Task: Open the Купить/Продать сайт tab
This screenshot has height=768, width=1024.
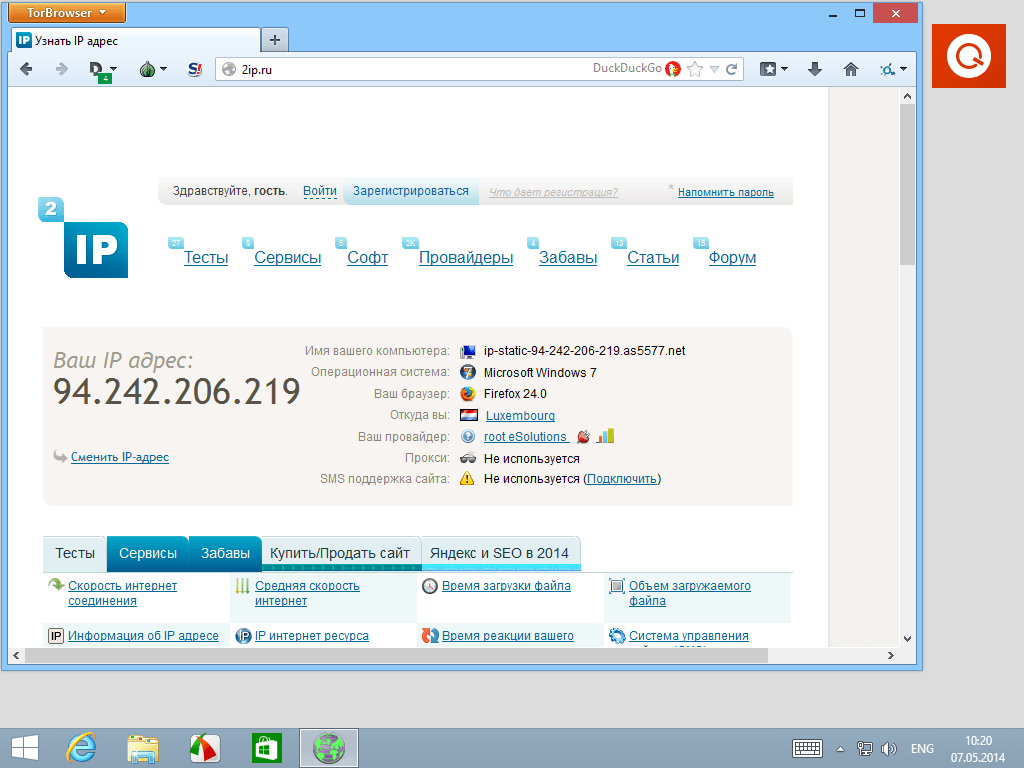Action: tap(340, 553)
